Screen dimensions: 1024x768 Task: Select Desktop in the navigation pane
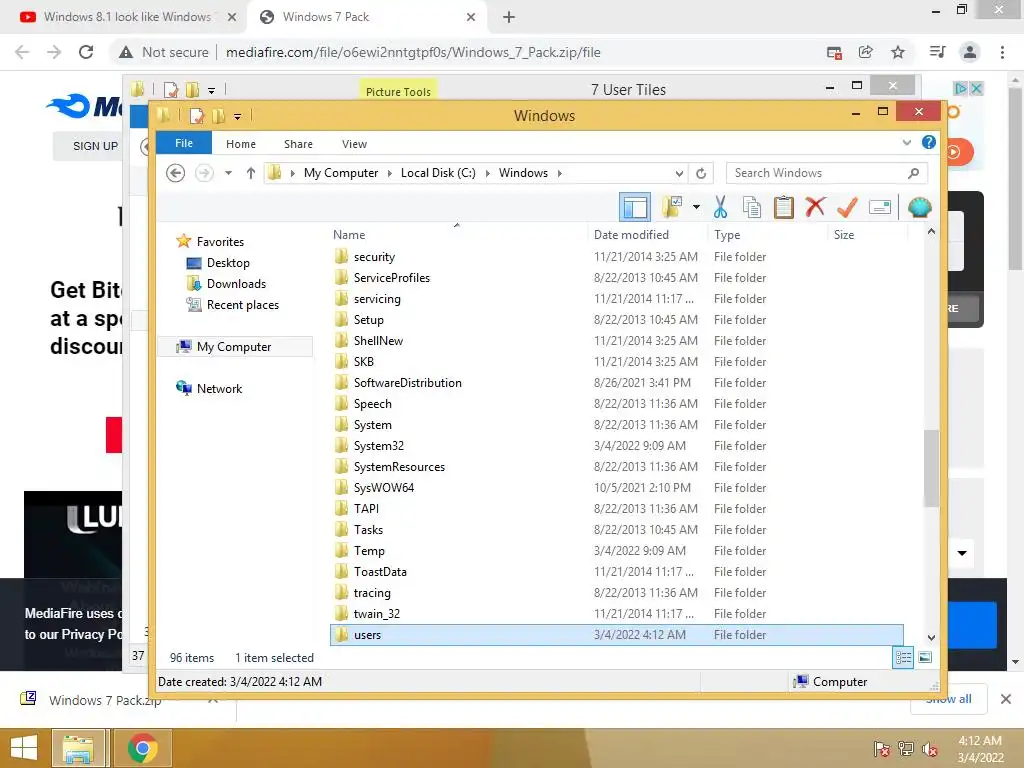[228, 263]
